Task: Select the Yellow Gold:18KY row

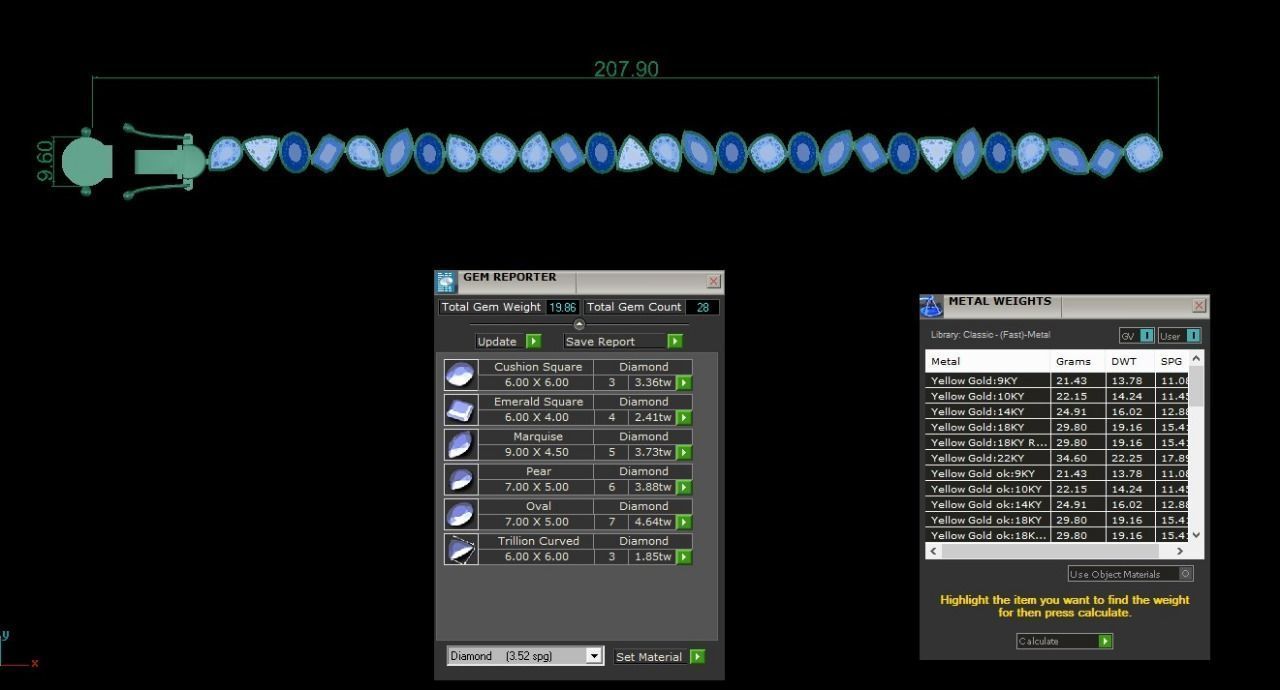Action: [1057, 427]
